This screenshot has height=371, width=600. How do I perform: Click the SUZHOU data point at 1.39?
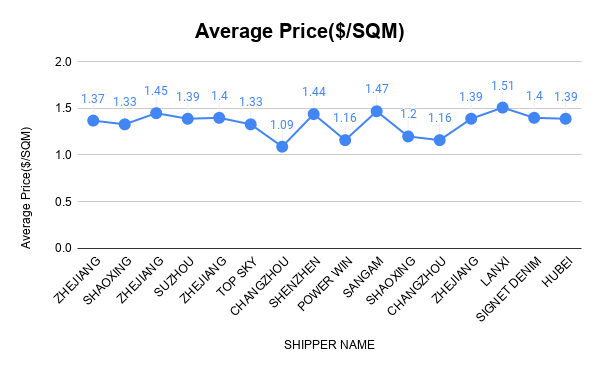(x=188, y=119)
